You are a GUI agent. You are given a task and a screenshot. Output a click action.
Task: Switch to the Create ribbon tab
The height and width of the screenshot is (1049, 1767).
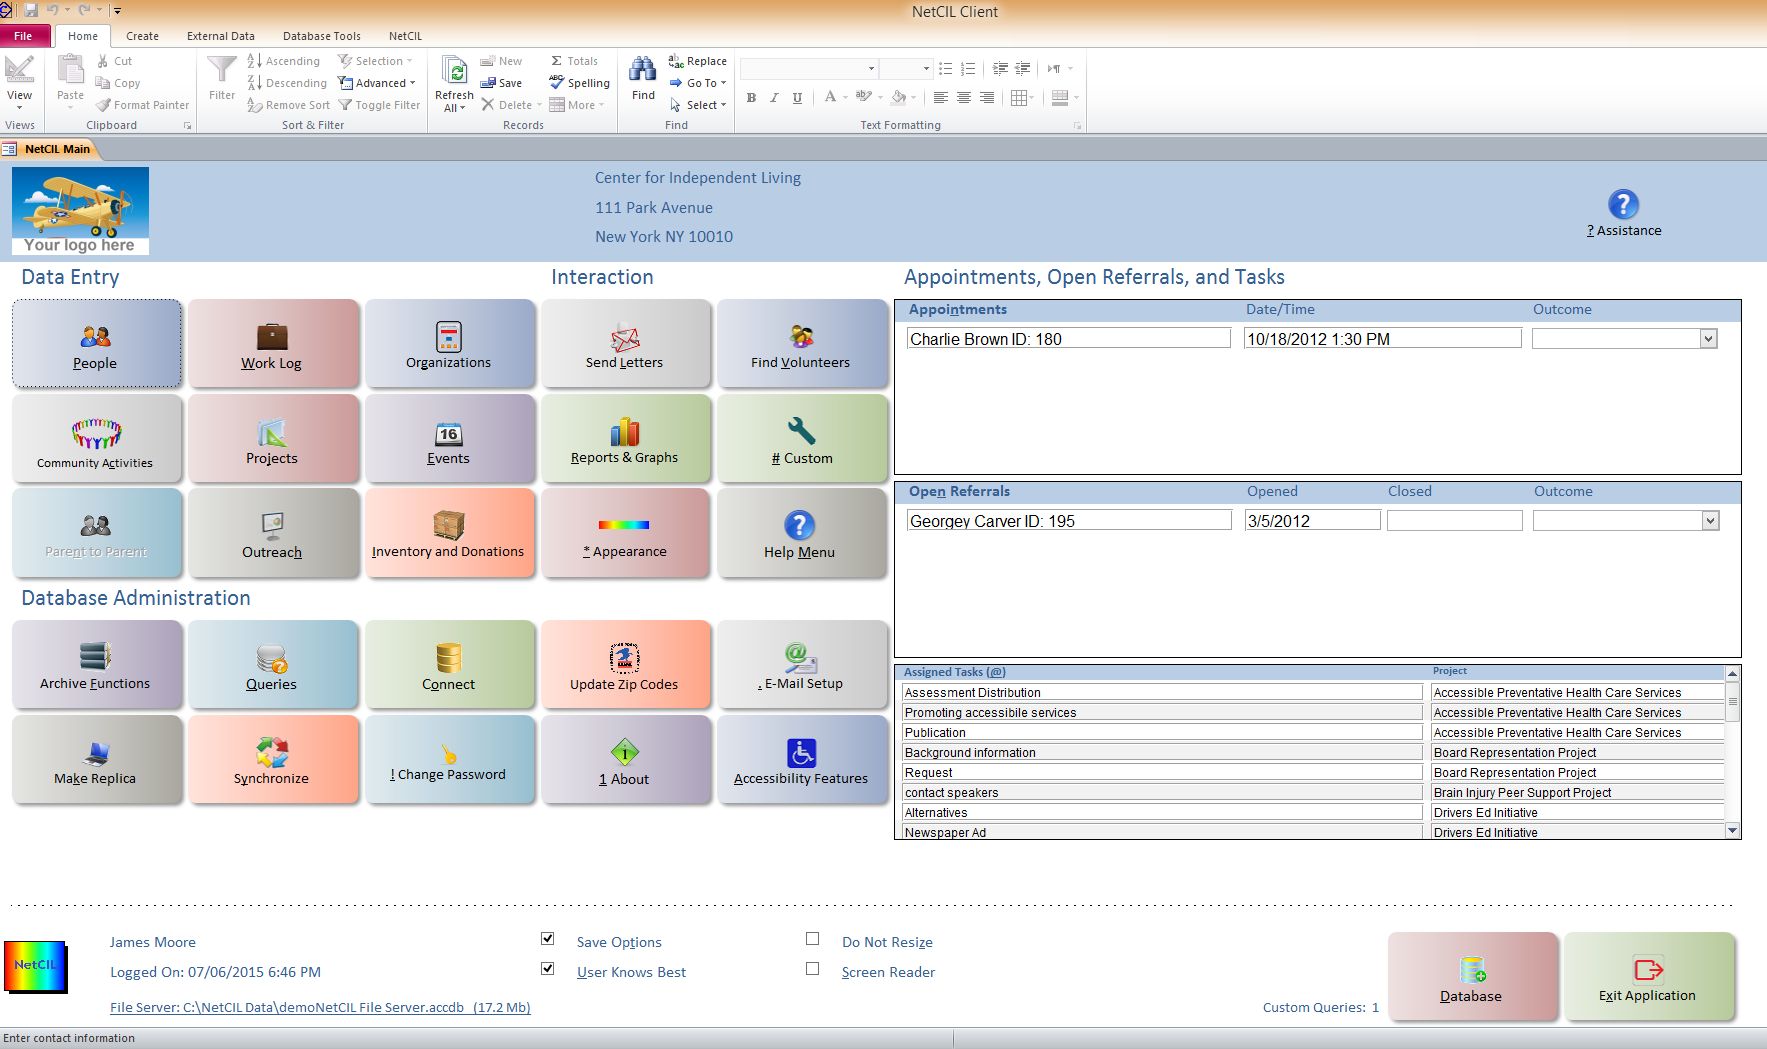141,35
